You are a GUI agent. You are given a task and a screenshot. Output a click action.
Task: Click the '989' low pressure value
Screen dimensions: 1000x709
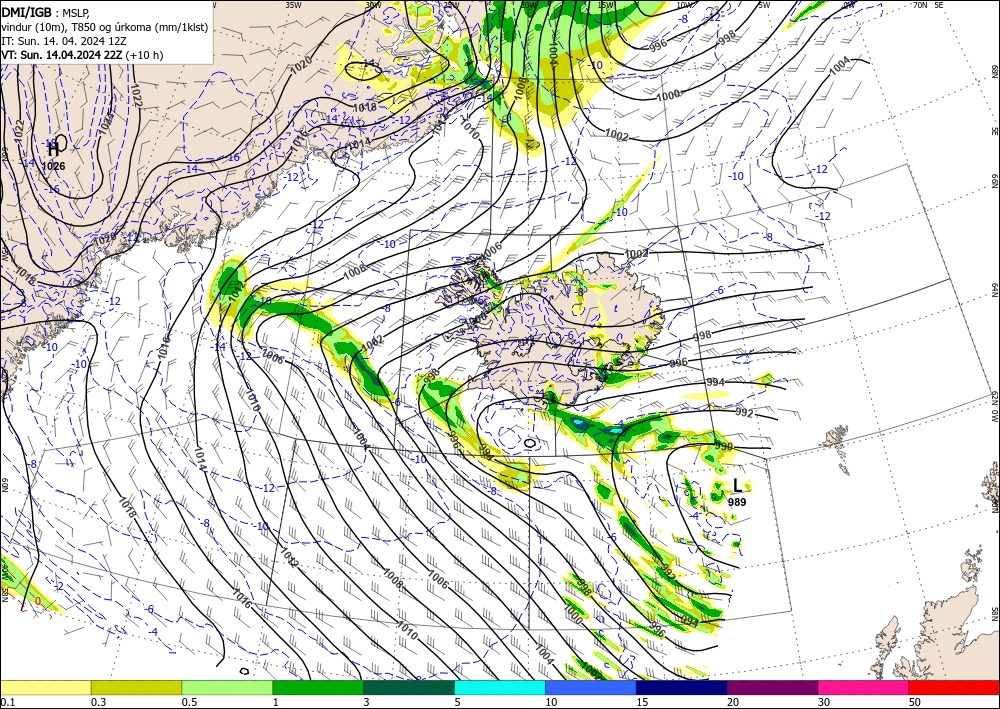(x=737, y=502)
